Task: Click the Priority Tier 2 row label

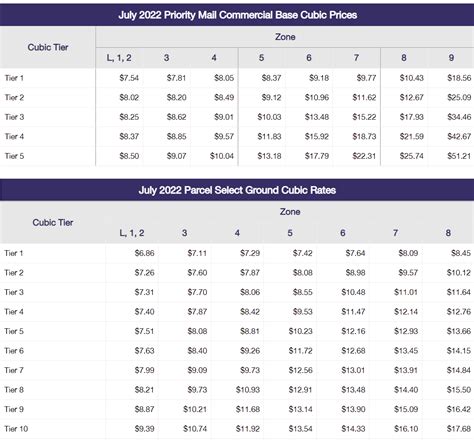Action: (x=14, y=98)
